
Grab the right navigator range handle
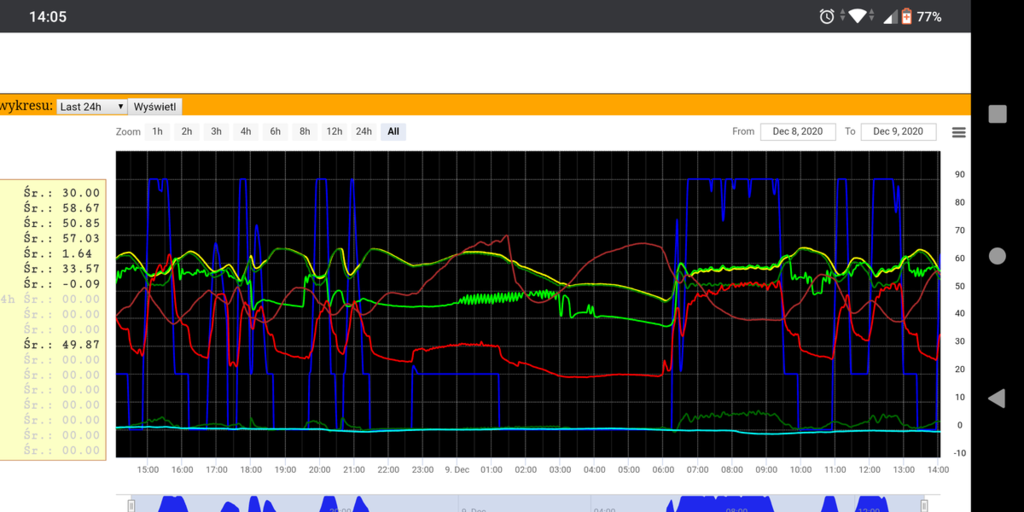pyautogui.click(x=924, y=505)
